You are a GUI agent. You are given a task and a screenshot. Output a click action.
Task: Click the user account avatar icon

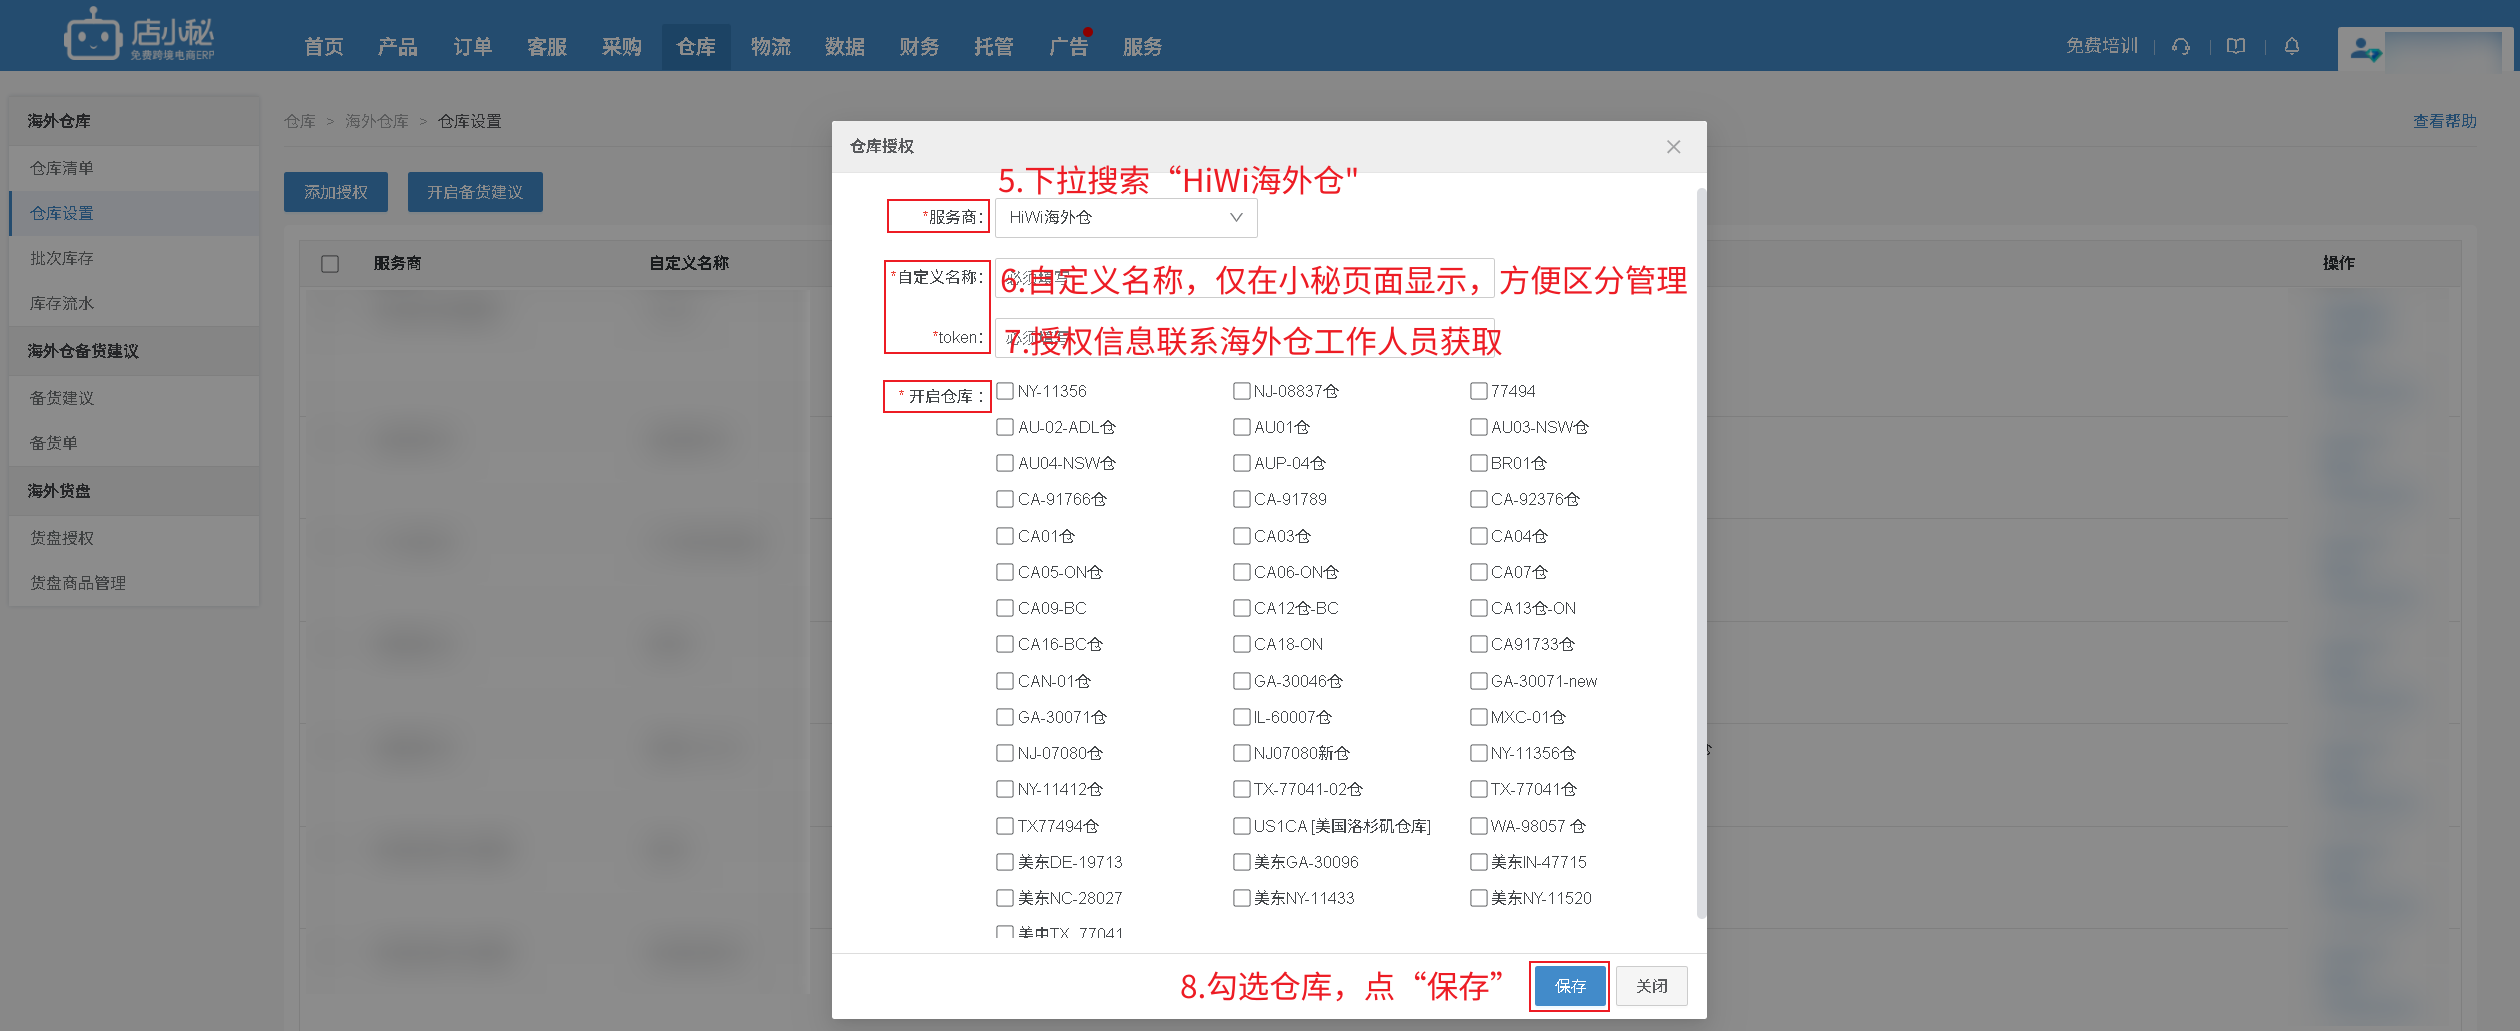pyautogui.click(x=2364, y=48)
